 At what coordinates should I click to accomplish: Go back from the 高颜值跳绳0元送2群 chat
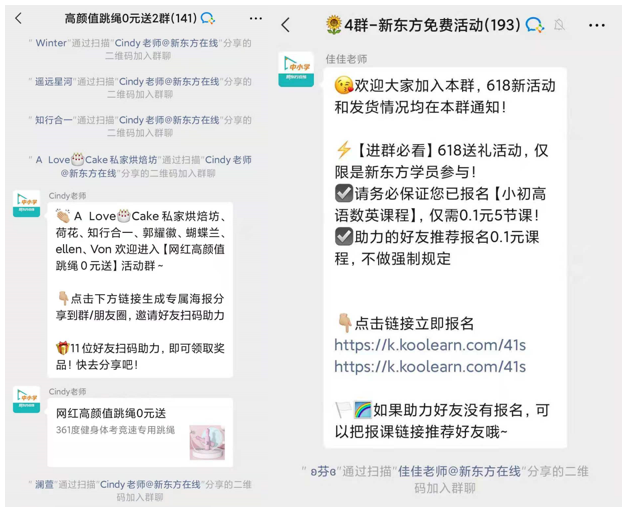pos(18,18)
